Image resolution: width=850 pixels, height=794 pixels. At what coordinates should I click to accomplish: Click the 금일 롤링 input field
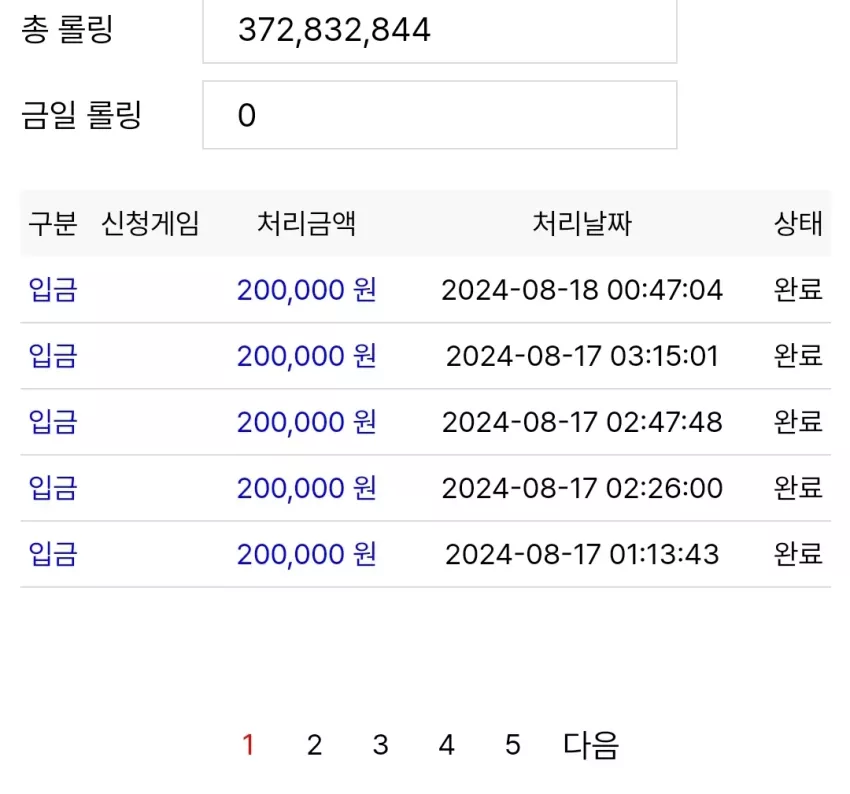point(440,115)
